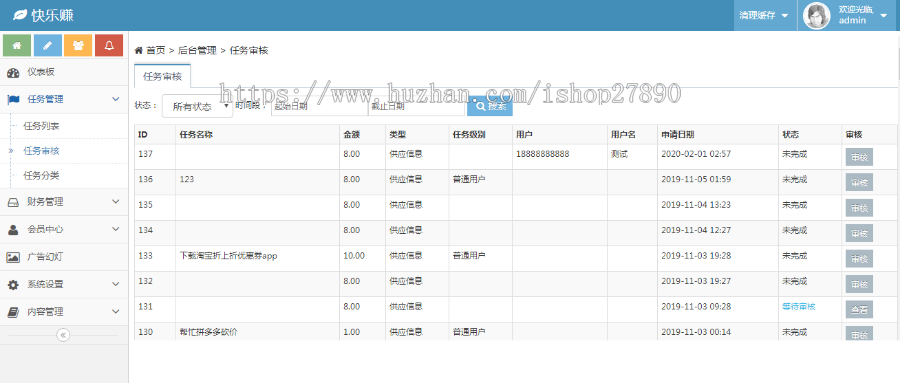Click task name 下载淘宝折上折优惠券app
Viewport: 900px width, 383px height.
tap(228, 256)
